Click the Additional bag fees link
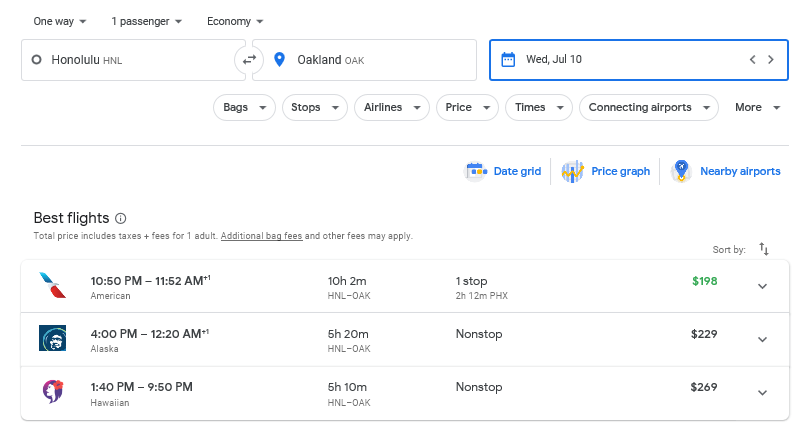The width and height of the screenshot is (801, 439). pos(261,236)
